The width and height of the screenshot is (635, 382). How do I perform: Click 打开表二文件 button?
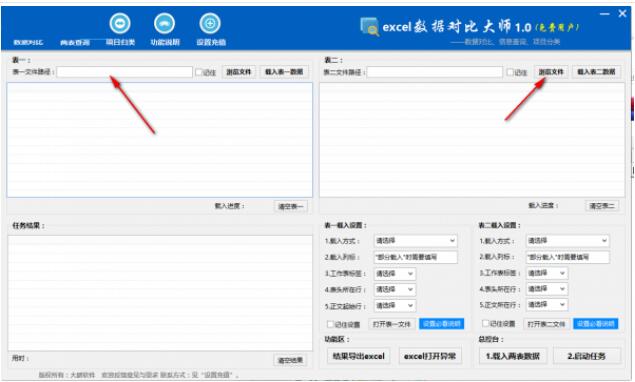[546, 324]
